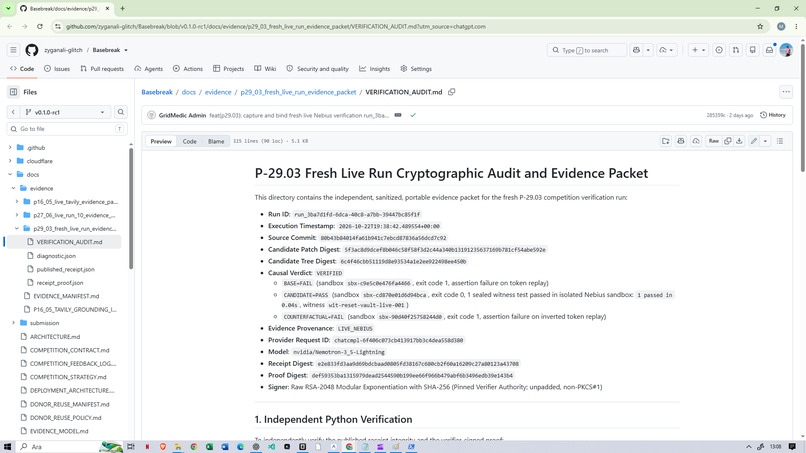
Task: View commit status green checkmark
Action: (413, 115)
